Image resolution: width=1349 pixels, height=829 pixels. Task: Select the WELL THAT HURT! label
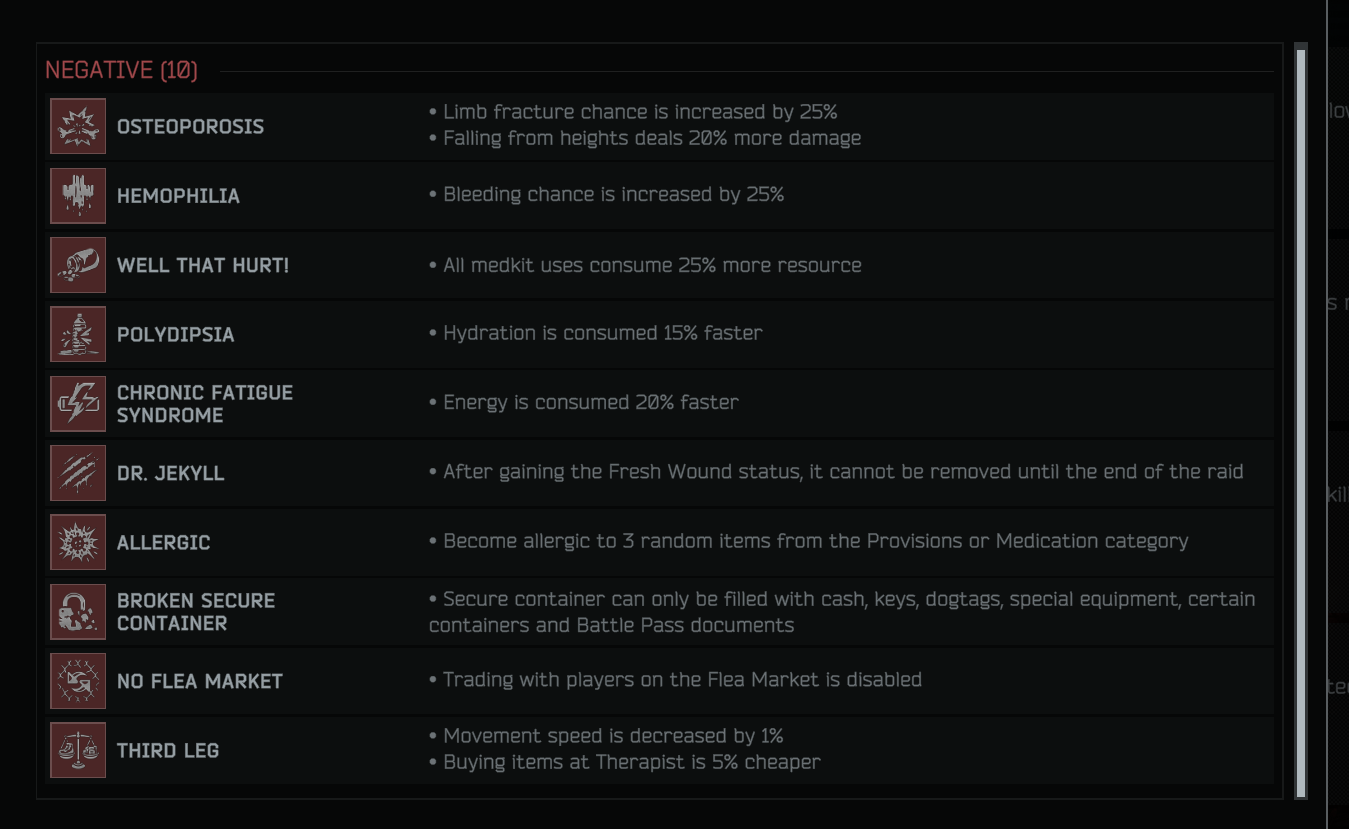tap(203, 266)
